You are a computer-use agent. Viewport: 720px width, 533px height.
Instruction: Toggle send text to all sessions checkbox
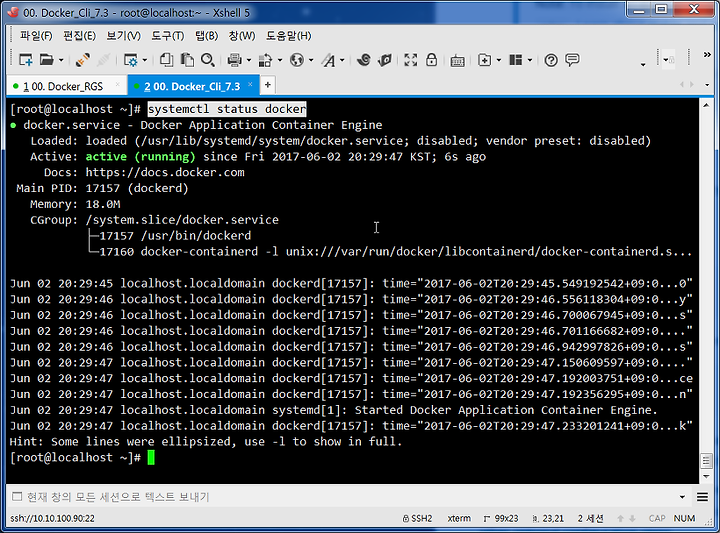point(17,497)
